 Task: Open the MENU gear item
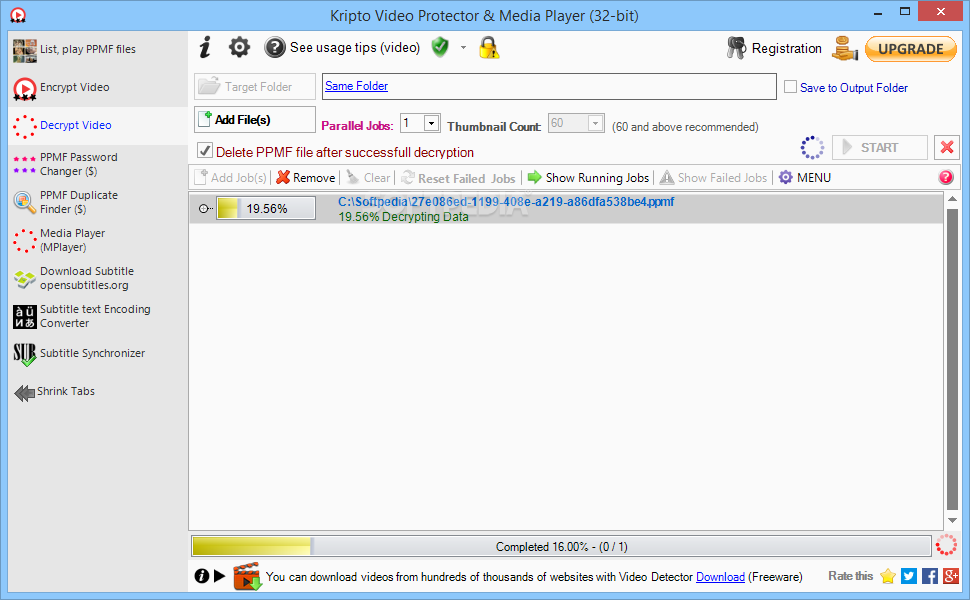coord(804,178)
